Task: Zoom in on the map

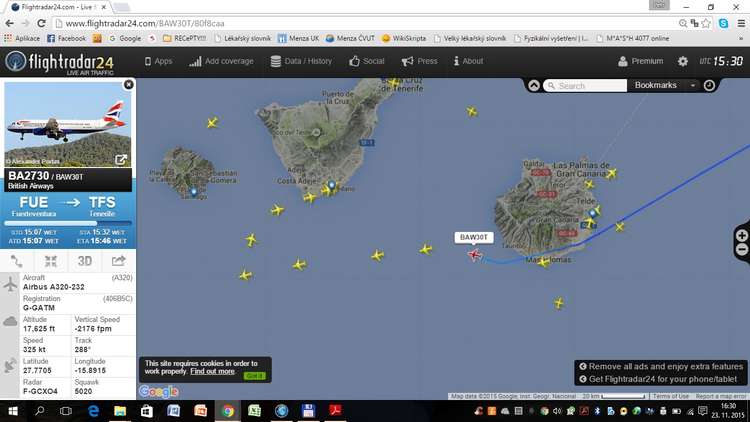Action: (x=742, y=235)
